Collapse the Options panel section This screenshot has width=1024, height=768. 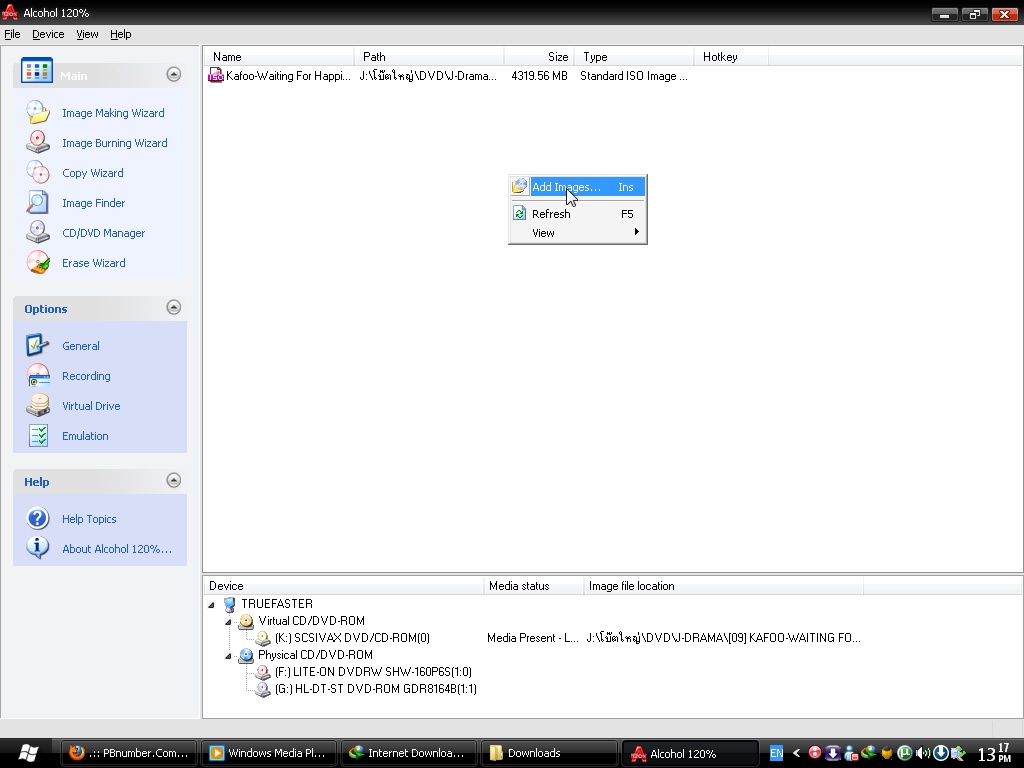coord(174,307)
